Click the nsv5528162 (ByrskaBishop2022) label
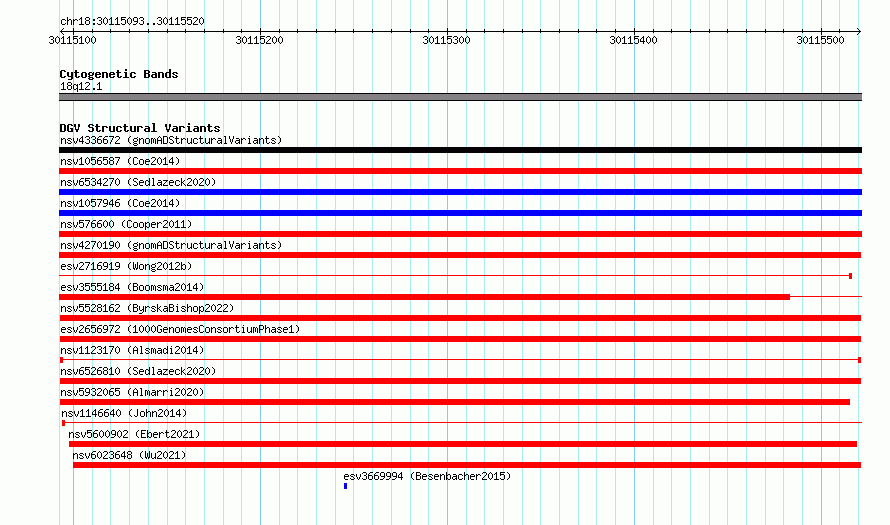Viewport: 890px width, 525px height. (x=147, y=308)
